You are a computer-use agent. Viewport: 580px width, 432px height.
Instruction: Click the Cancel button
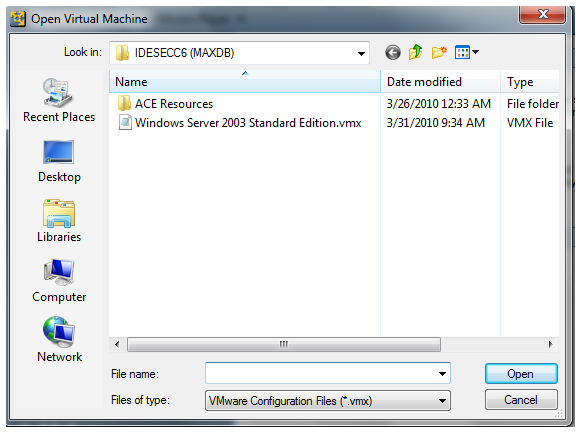pos(521,400)
